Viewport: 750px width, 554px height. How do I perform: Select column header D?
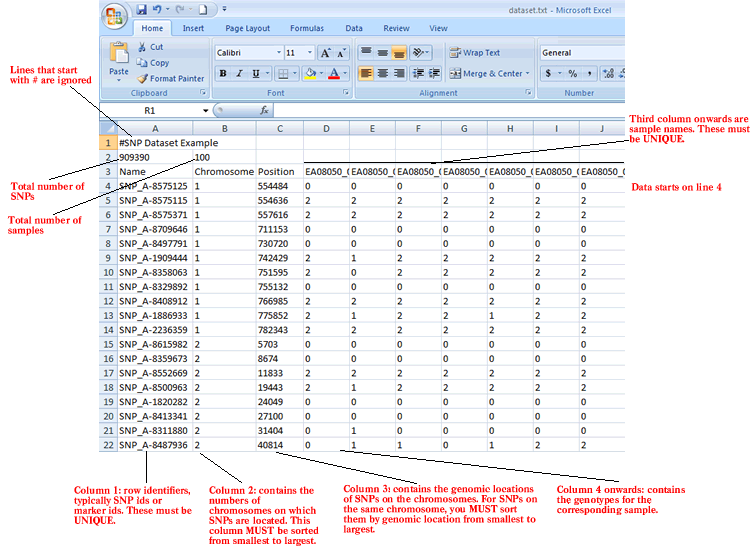click(326, 128)
